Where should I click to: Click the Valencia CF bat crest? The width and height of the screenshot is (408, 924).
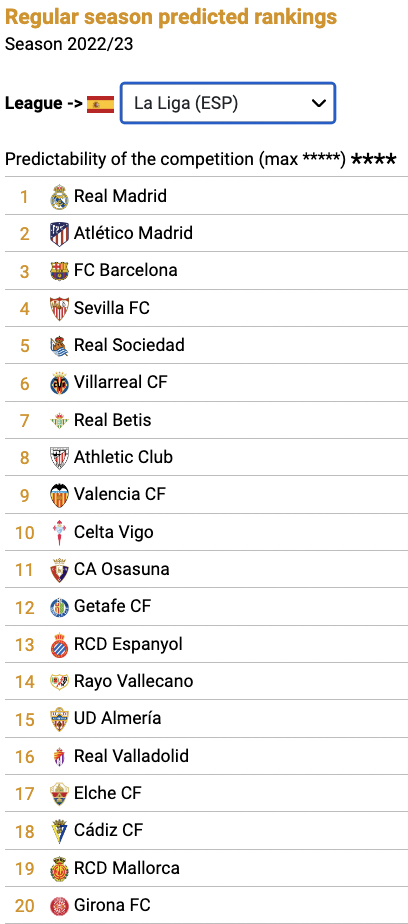point(60,494)
